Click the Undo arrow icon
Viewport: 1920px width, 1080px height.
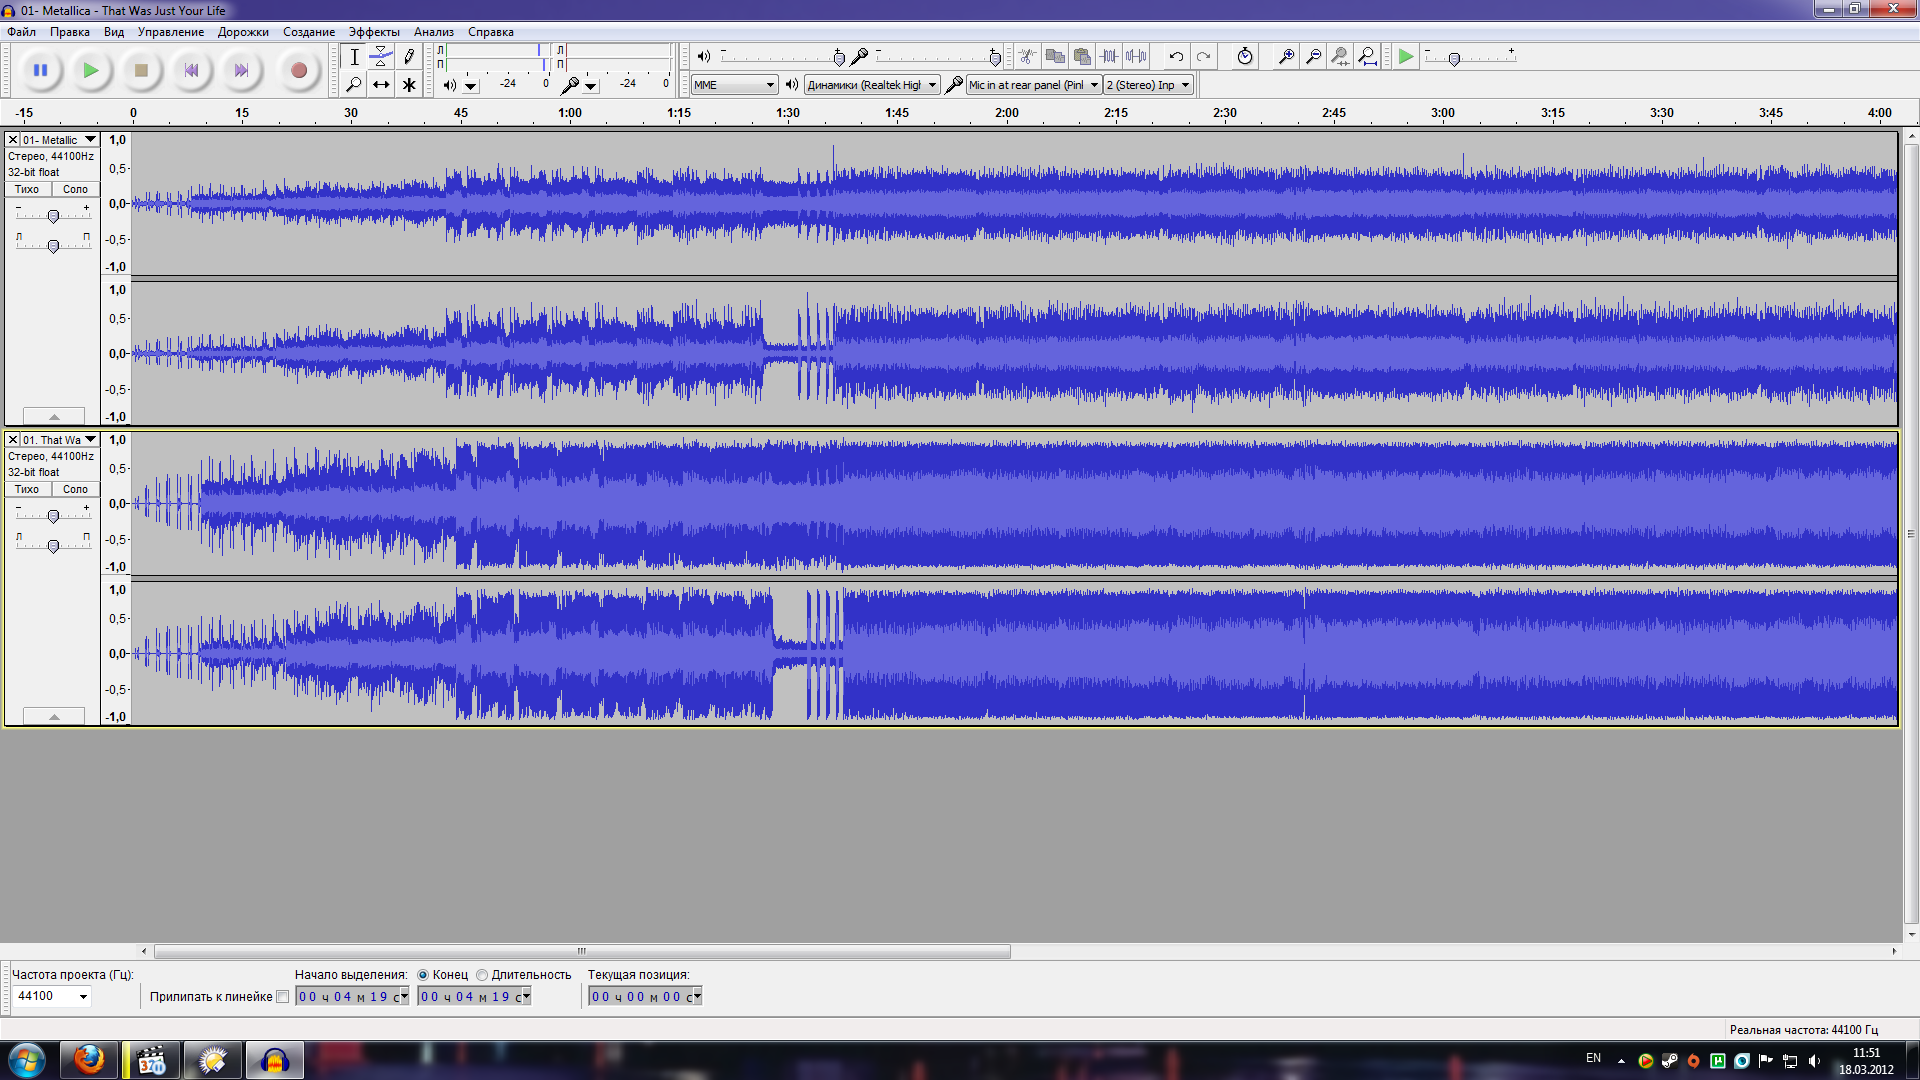1176,57
